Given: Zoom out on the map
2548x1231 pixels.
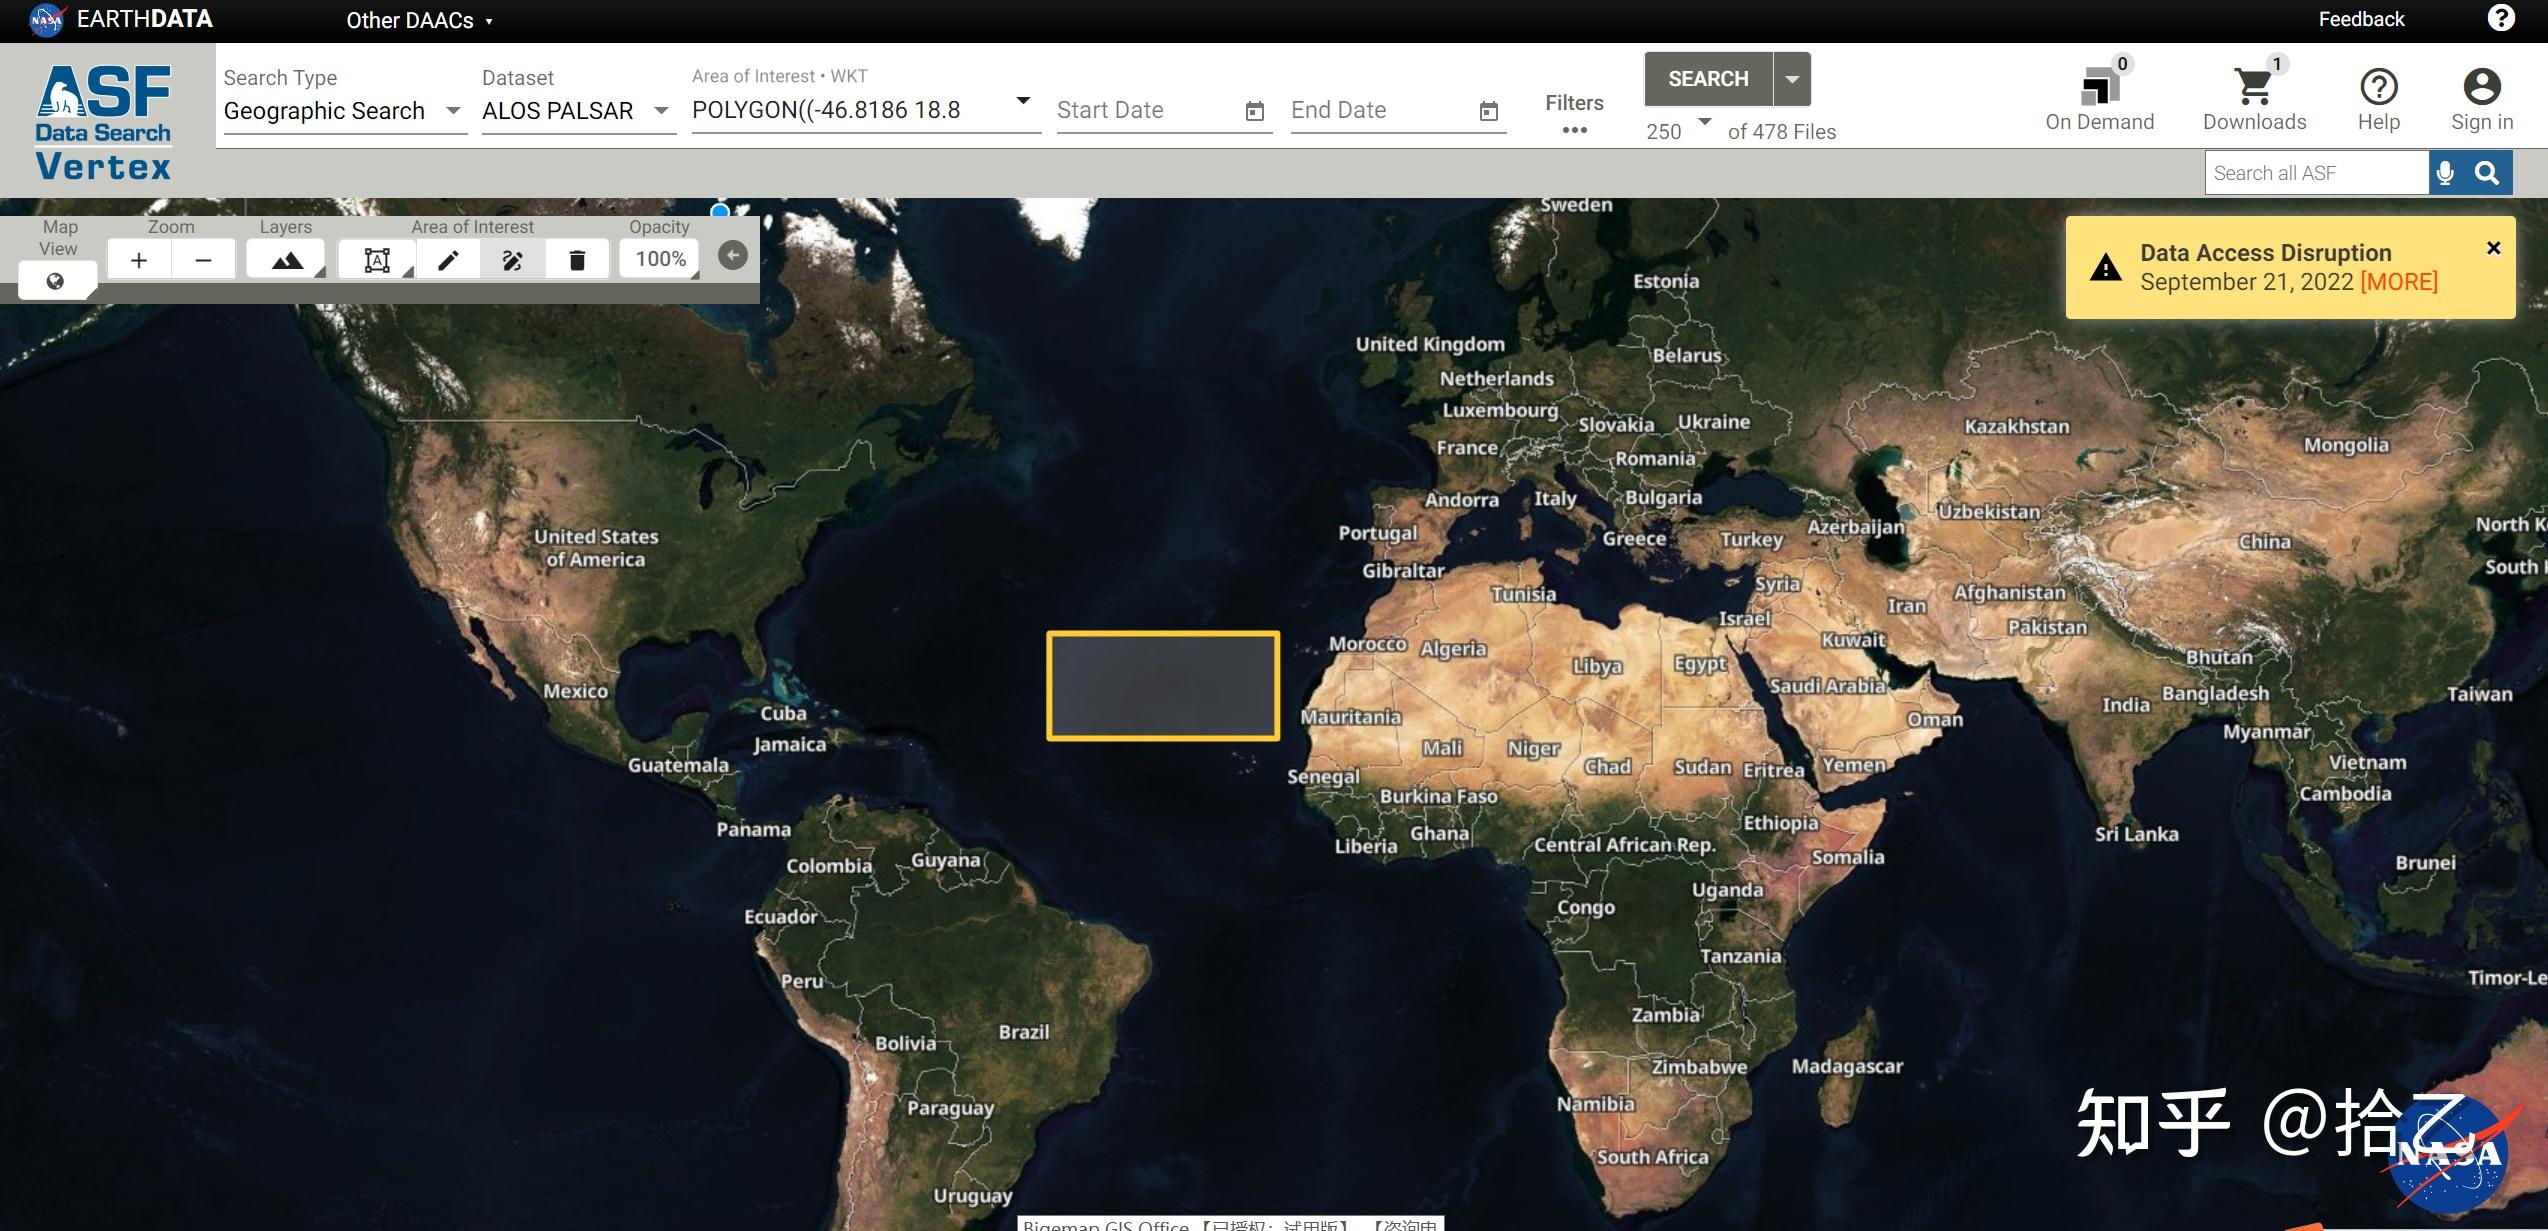Looking at the screenshot, I should [x=204, y=260].
